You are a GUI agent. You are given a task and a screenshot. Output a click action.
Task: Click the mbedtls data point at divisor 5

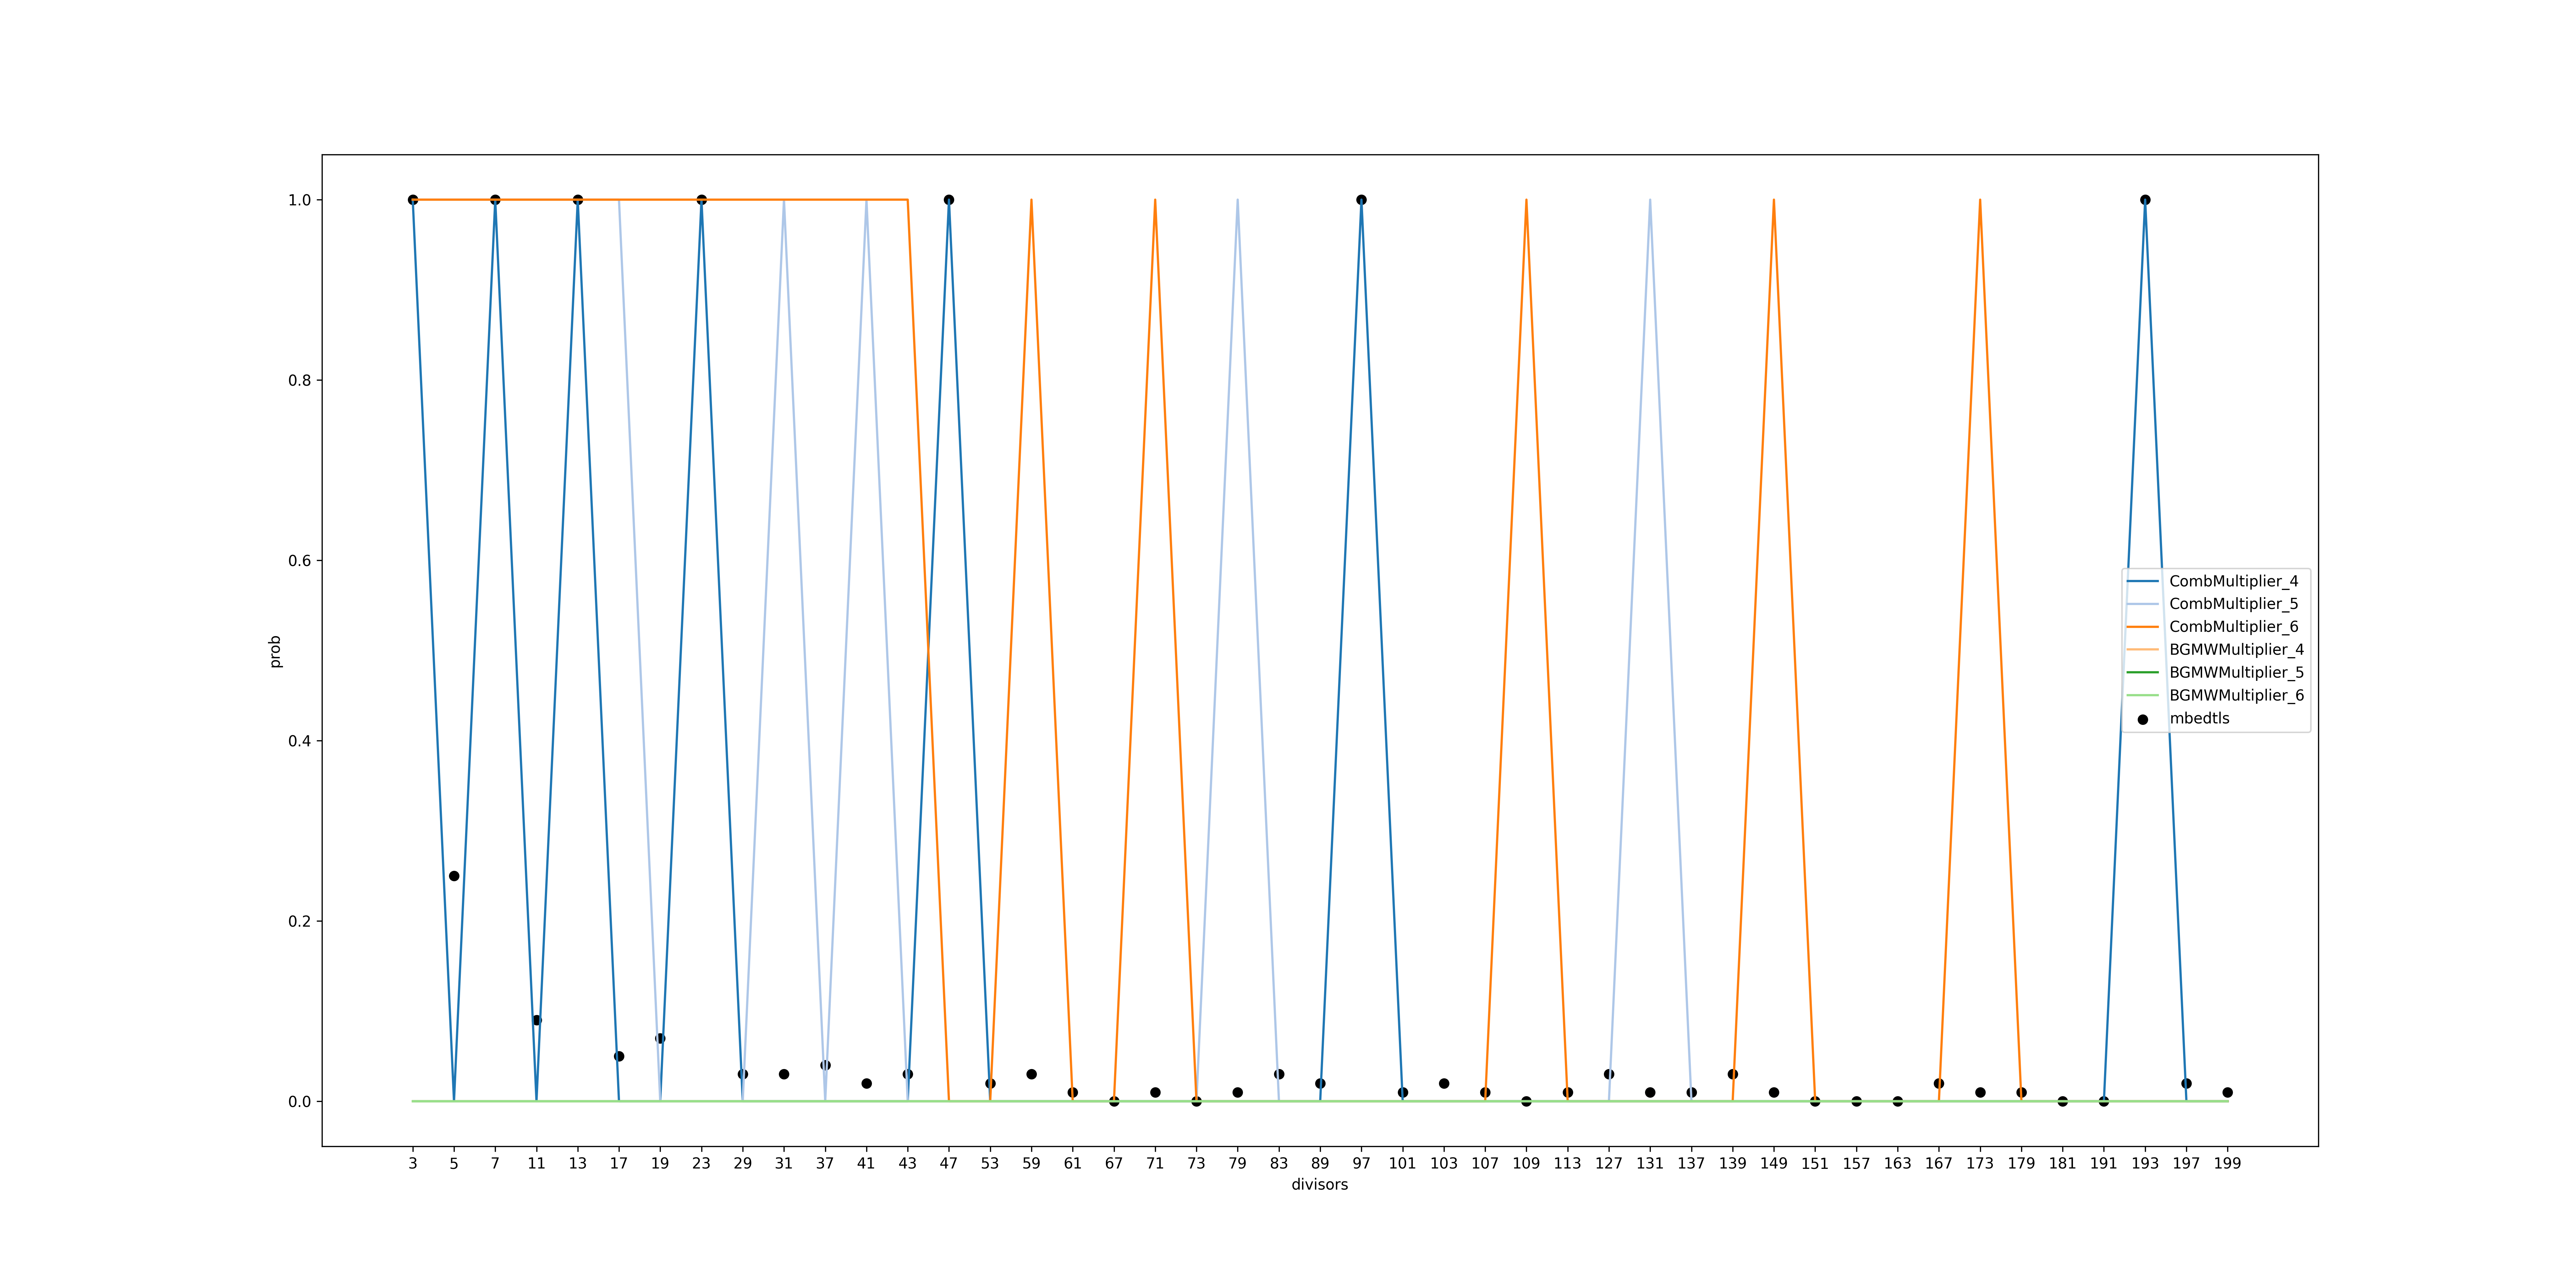[454, 876]
